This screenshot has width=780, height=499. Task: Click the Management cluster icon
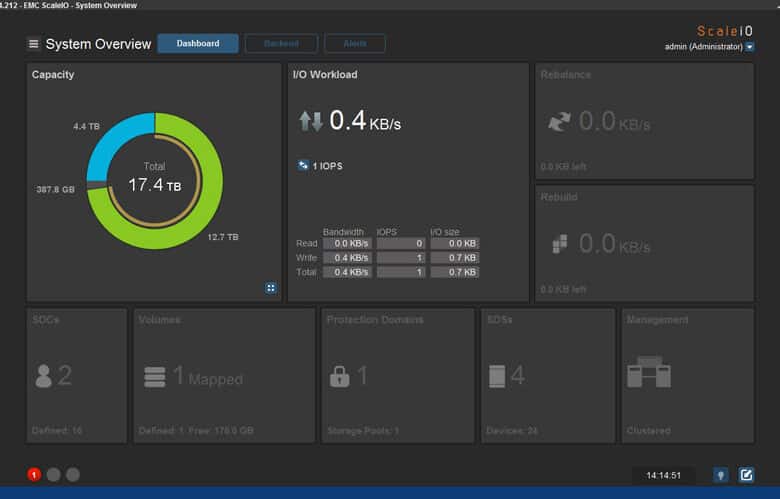(x=649, y=372)
